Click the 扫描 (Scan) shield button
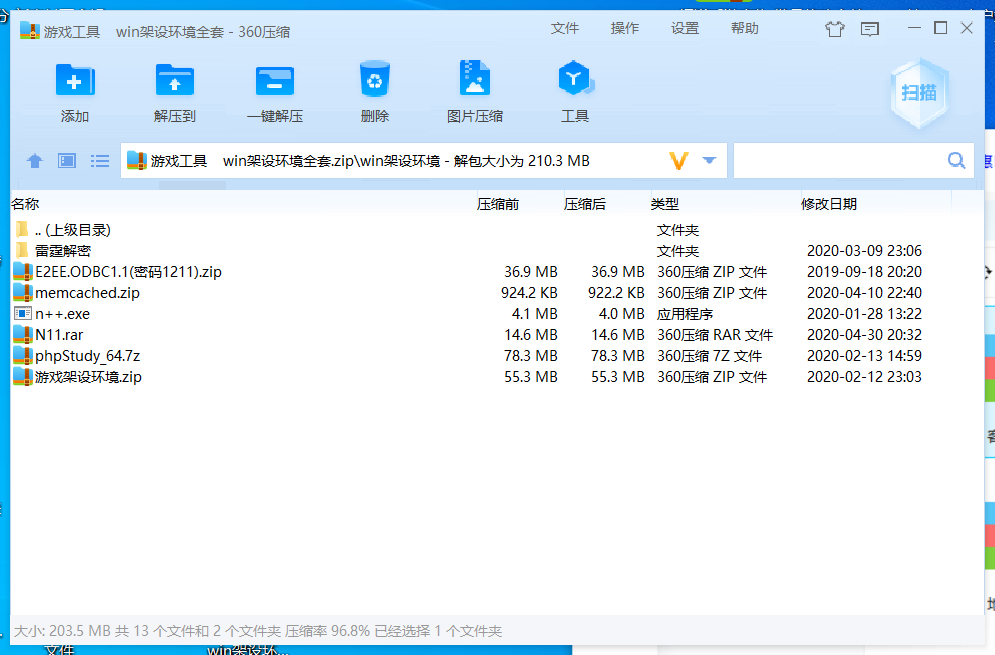The width and height of the screenshot is (995, 655). tap(919, 93)
